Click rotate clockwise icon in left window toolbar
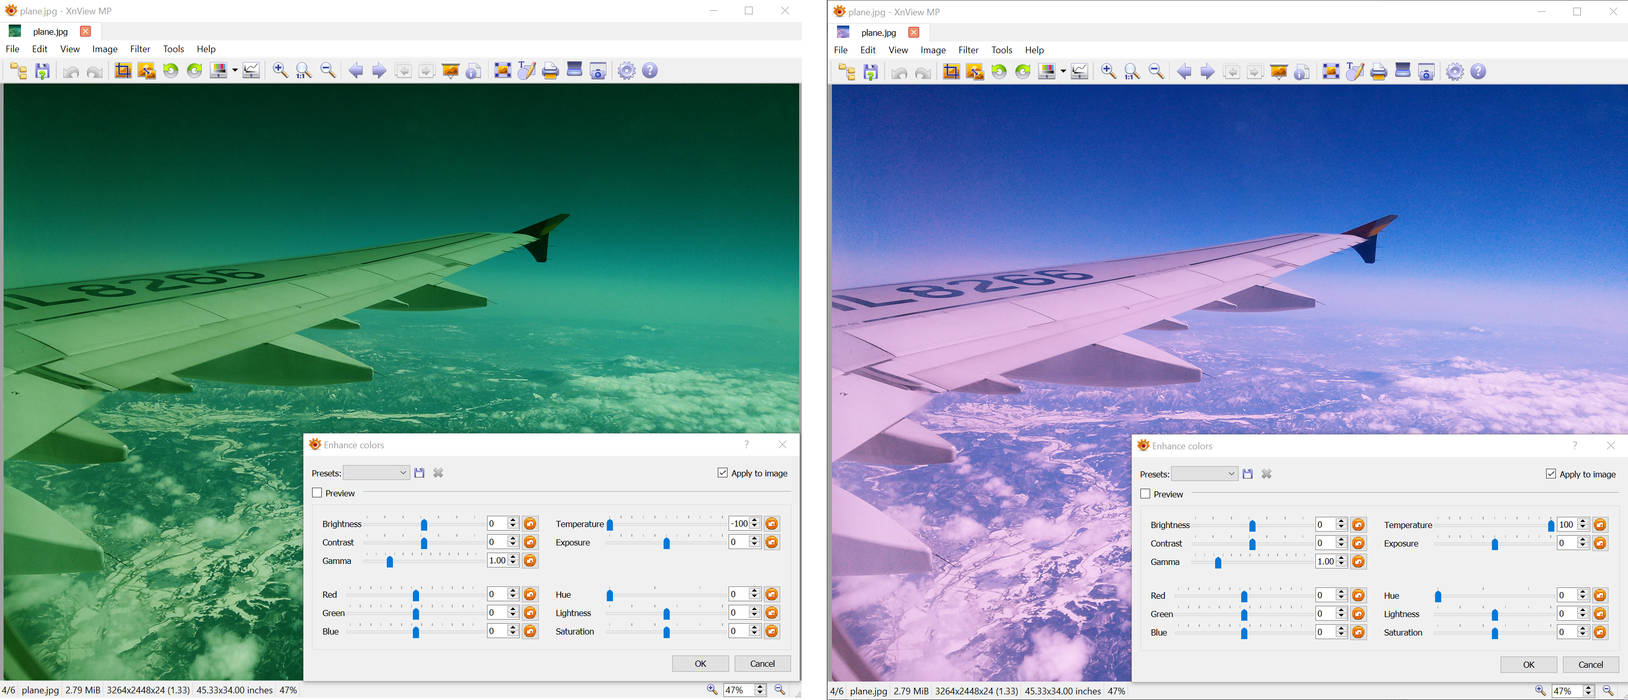Image resolution: width=1628 pixels, height=700 pixels. 195,71
